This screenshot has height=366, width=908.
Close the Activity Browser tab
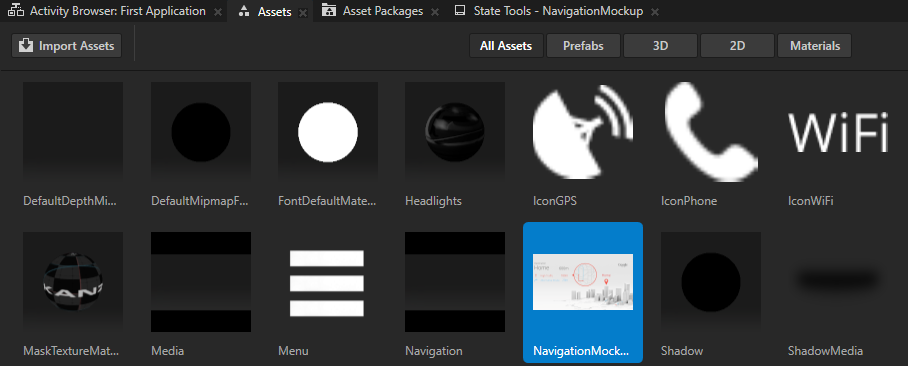(x=218, y=12)
